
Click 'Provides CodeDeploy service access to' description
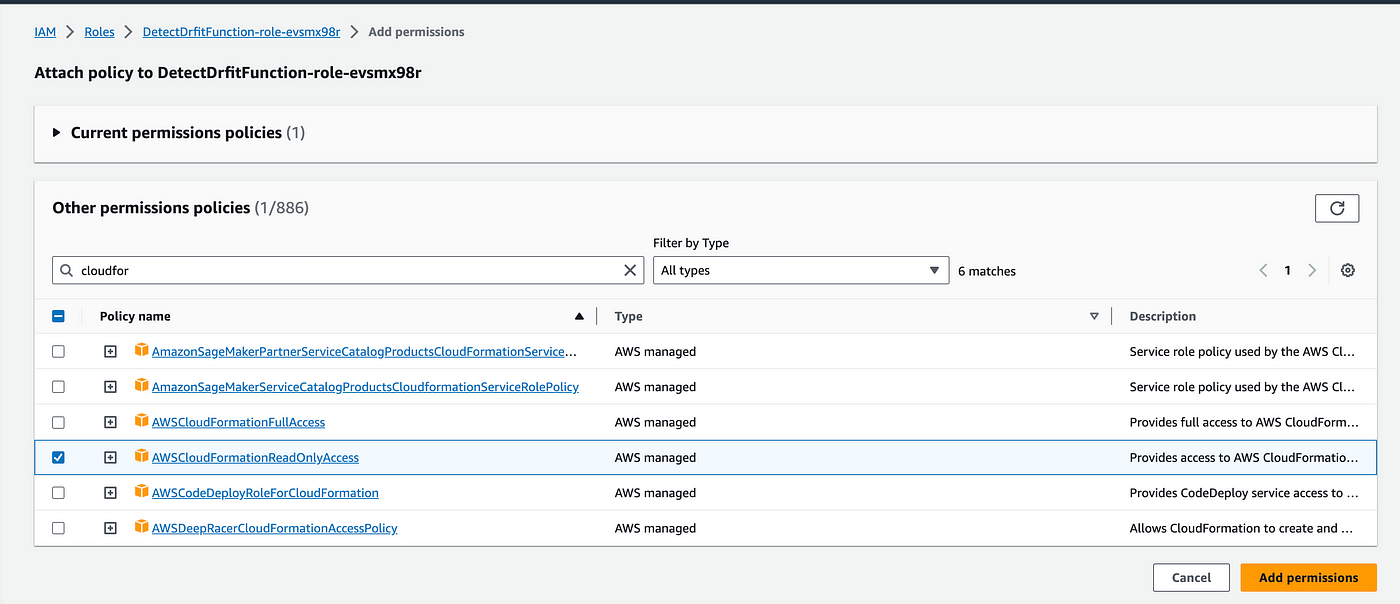pyautogui.click(x=1244, y=493)
